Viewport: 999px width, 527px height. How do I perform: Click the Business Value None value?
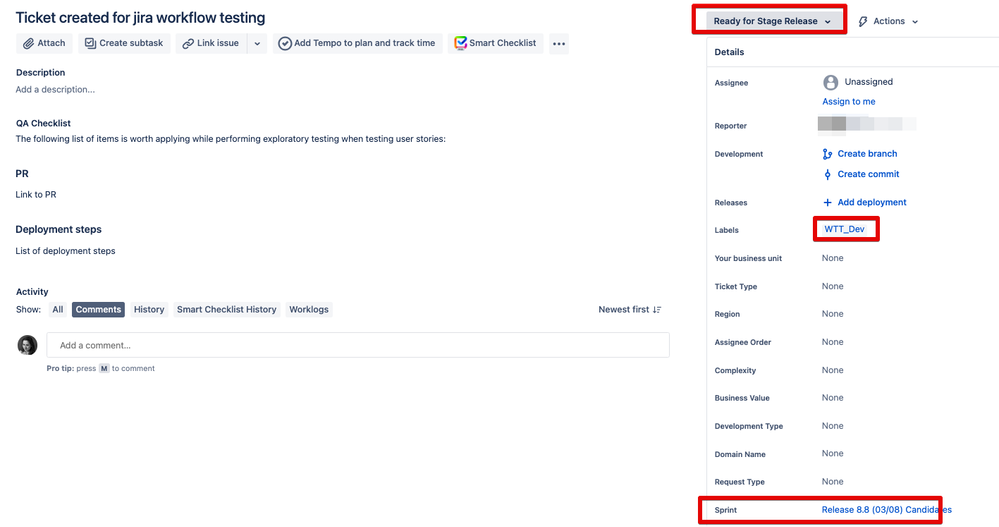(832, 398)
